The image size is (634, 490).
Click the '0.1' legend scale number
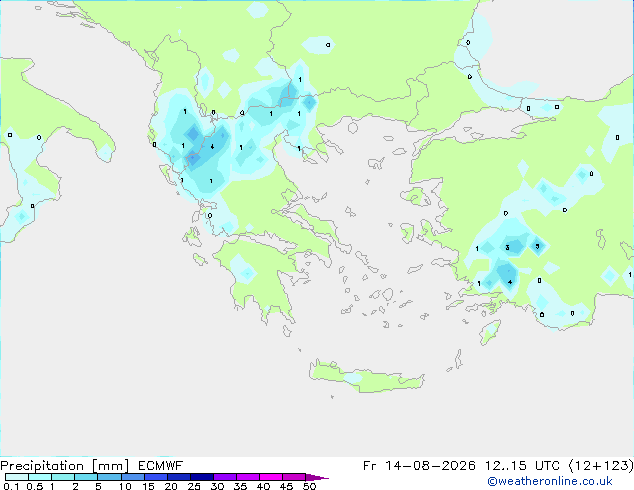point(11,486)
